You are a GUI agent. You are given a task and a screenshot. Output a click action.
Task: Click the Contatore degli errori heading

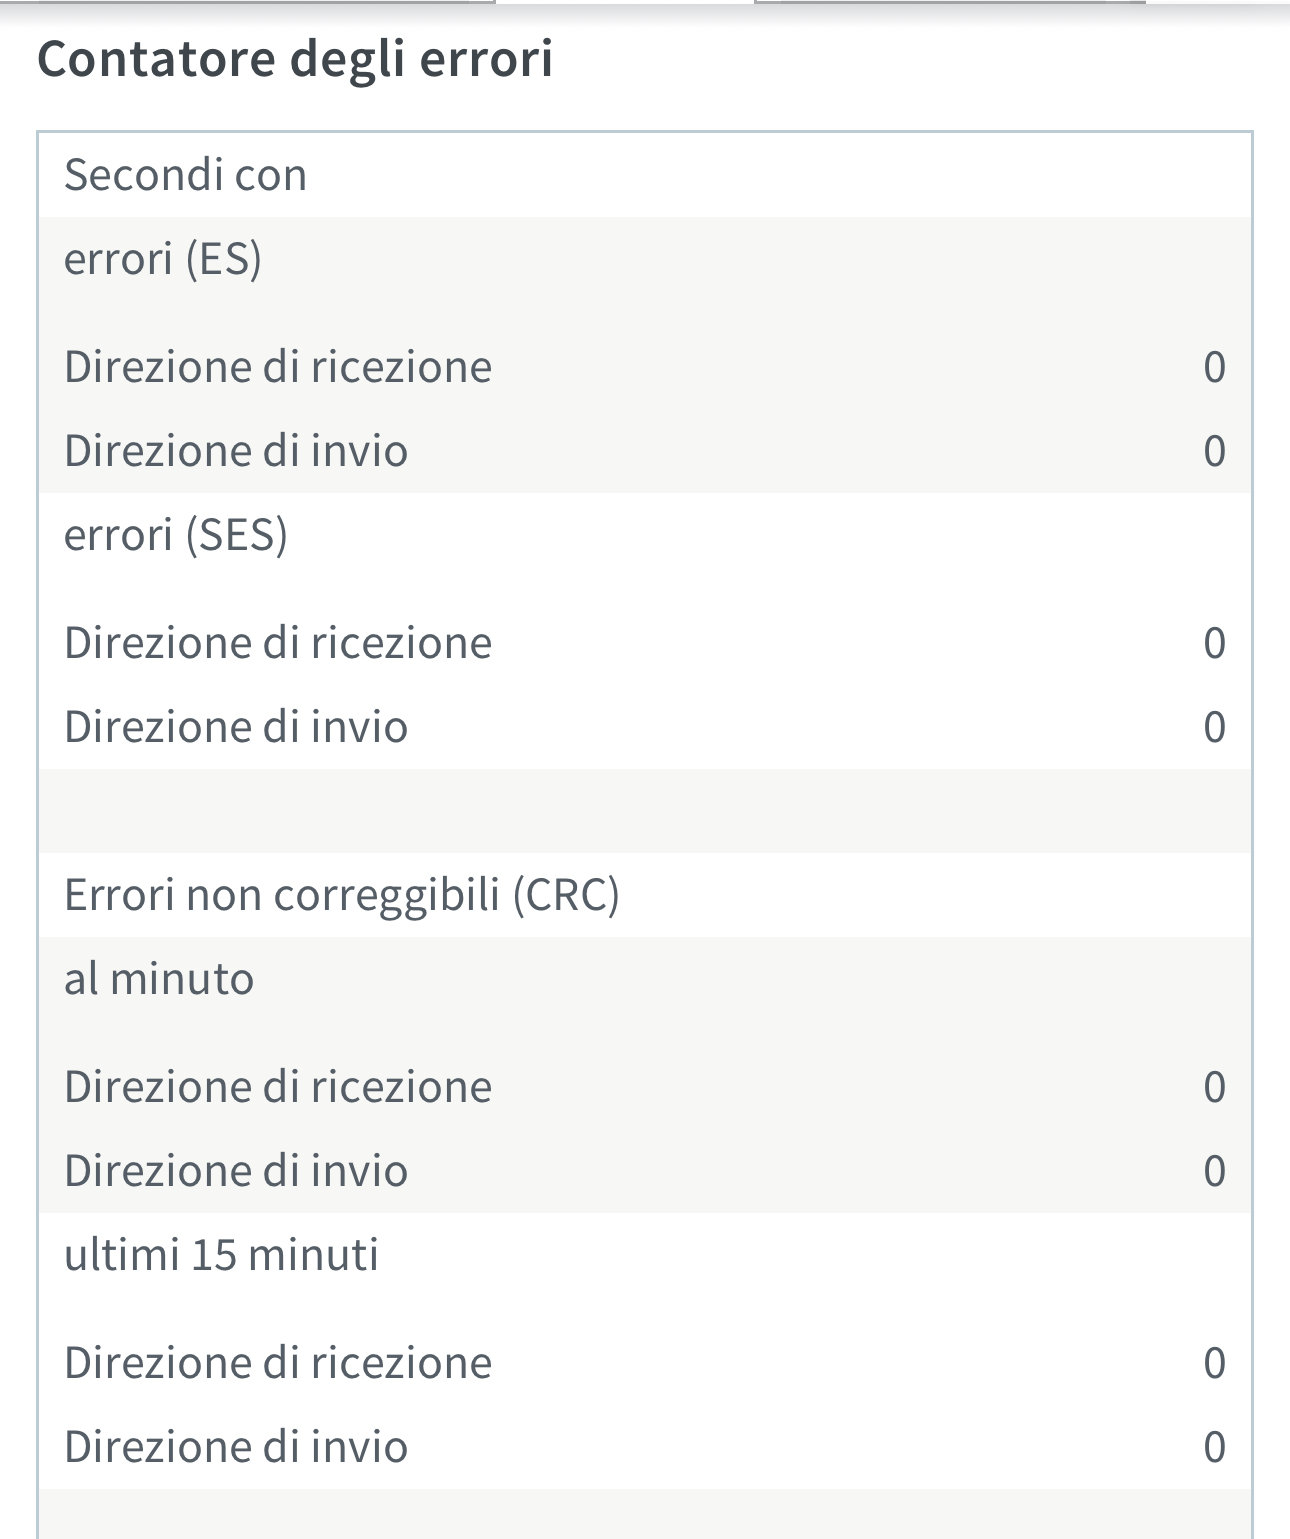(294, 60)
